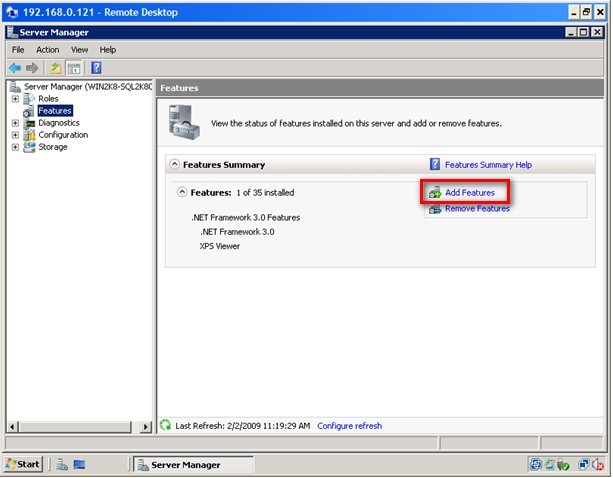This screenshot has height=478, width=613.
Task: Expand the Diagnostics tree node
Action: pyautogui.click(x=15, y=123)
